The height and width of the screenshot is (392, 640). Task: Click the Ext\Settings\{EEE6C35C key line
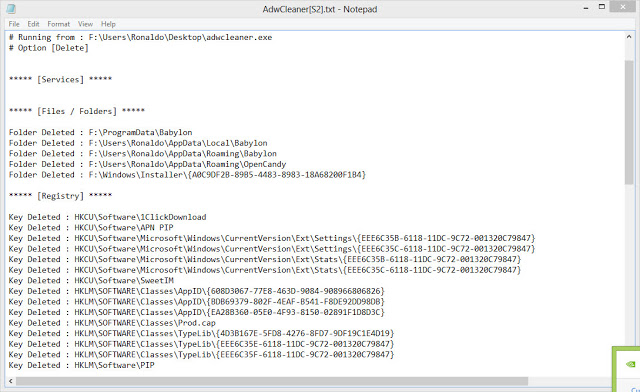272,249
